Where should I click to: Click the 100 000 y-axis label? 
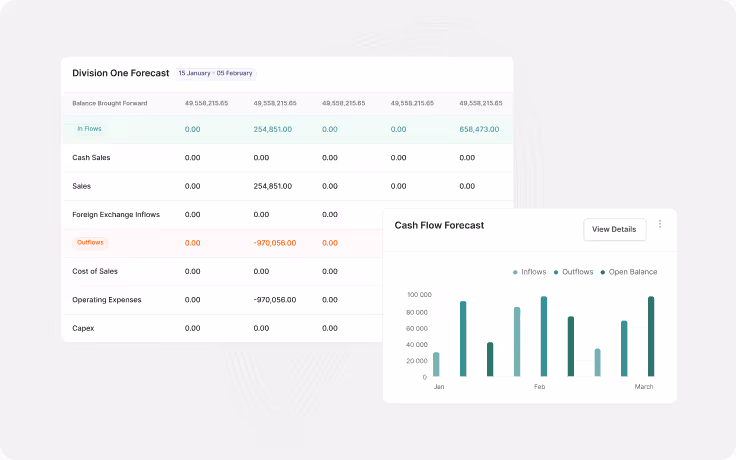pos(419,295)
